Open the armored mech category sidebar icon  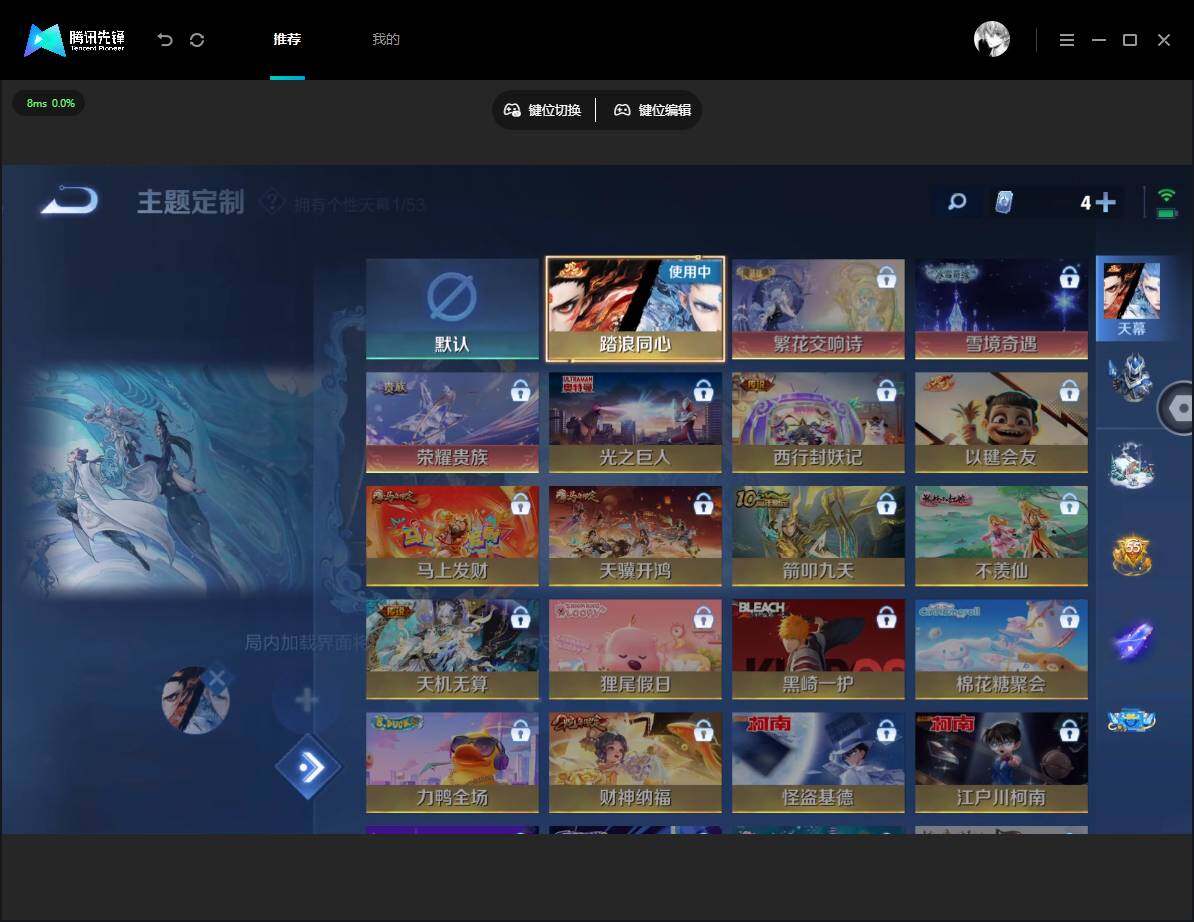1131,377
